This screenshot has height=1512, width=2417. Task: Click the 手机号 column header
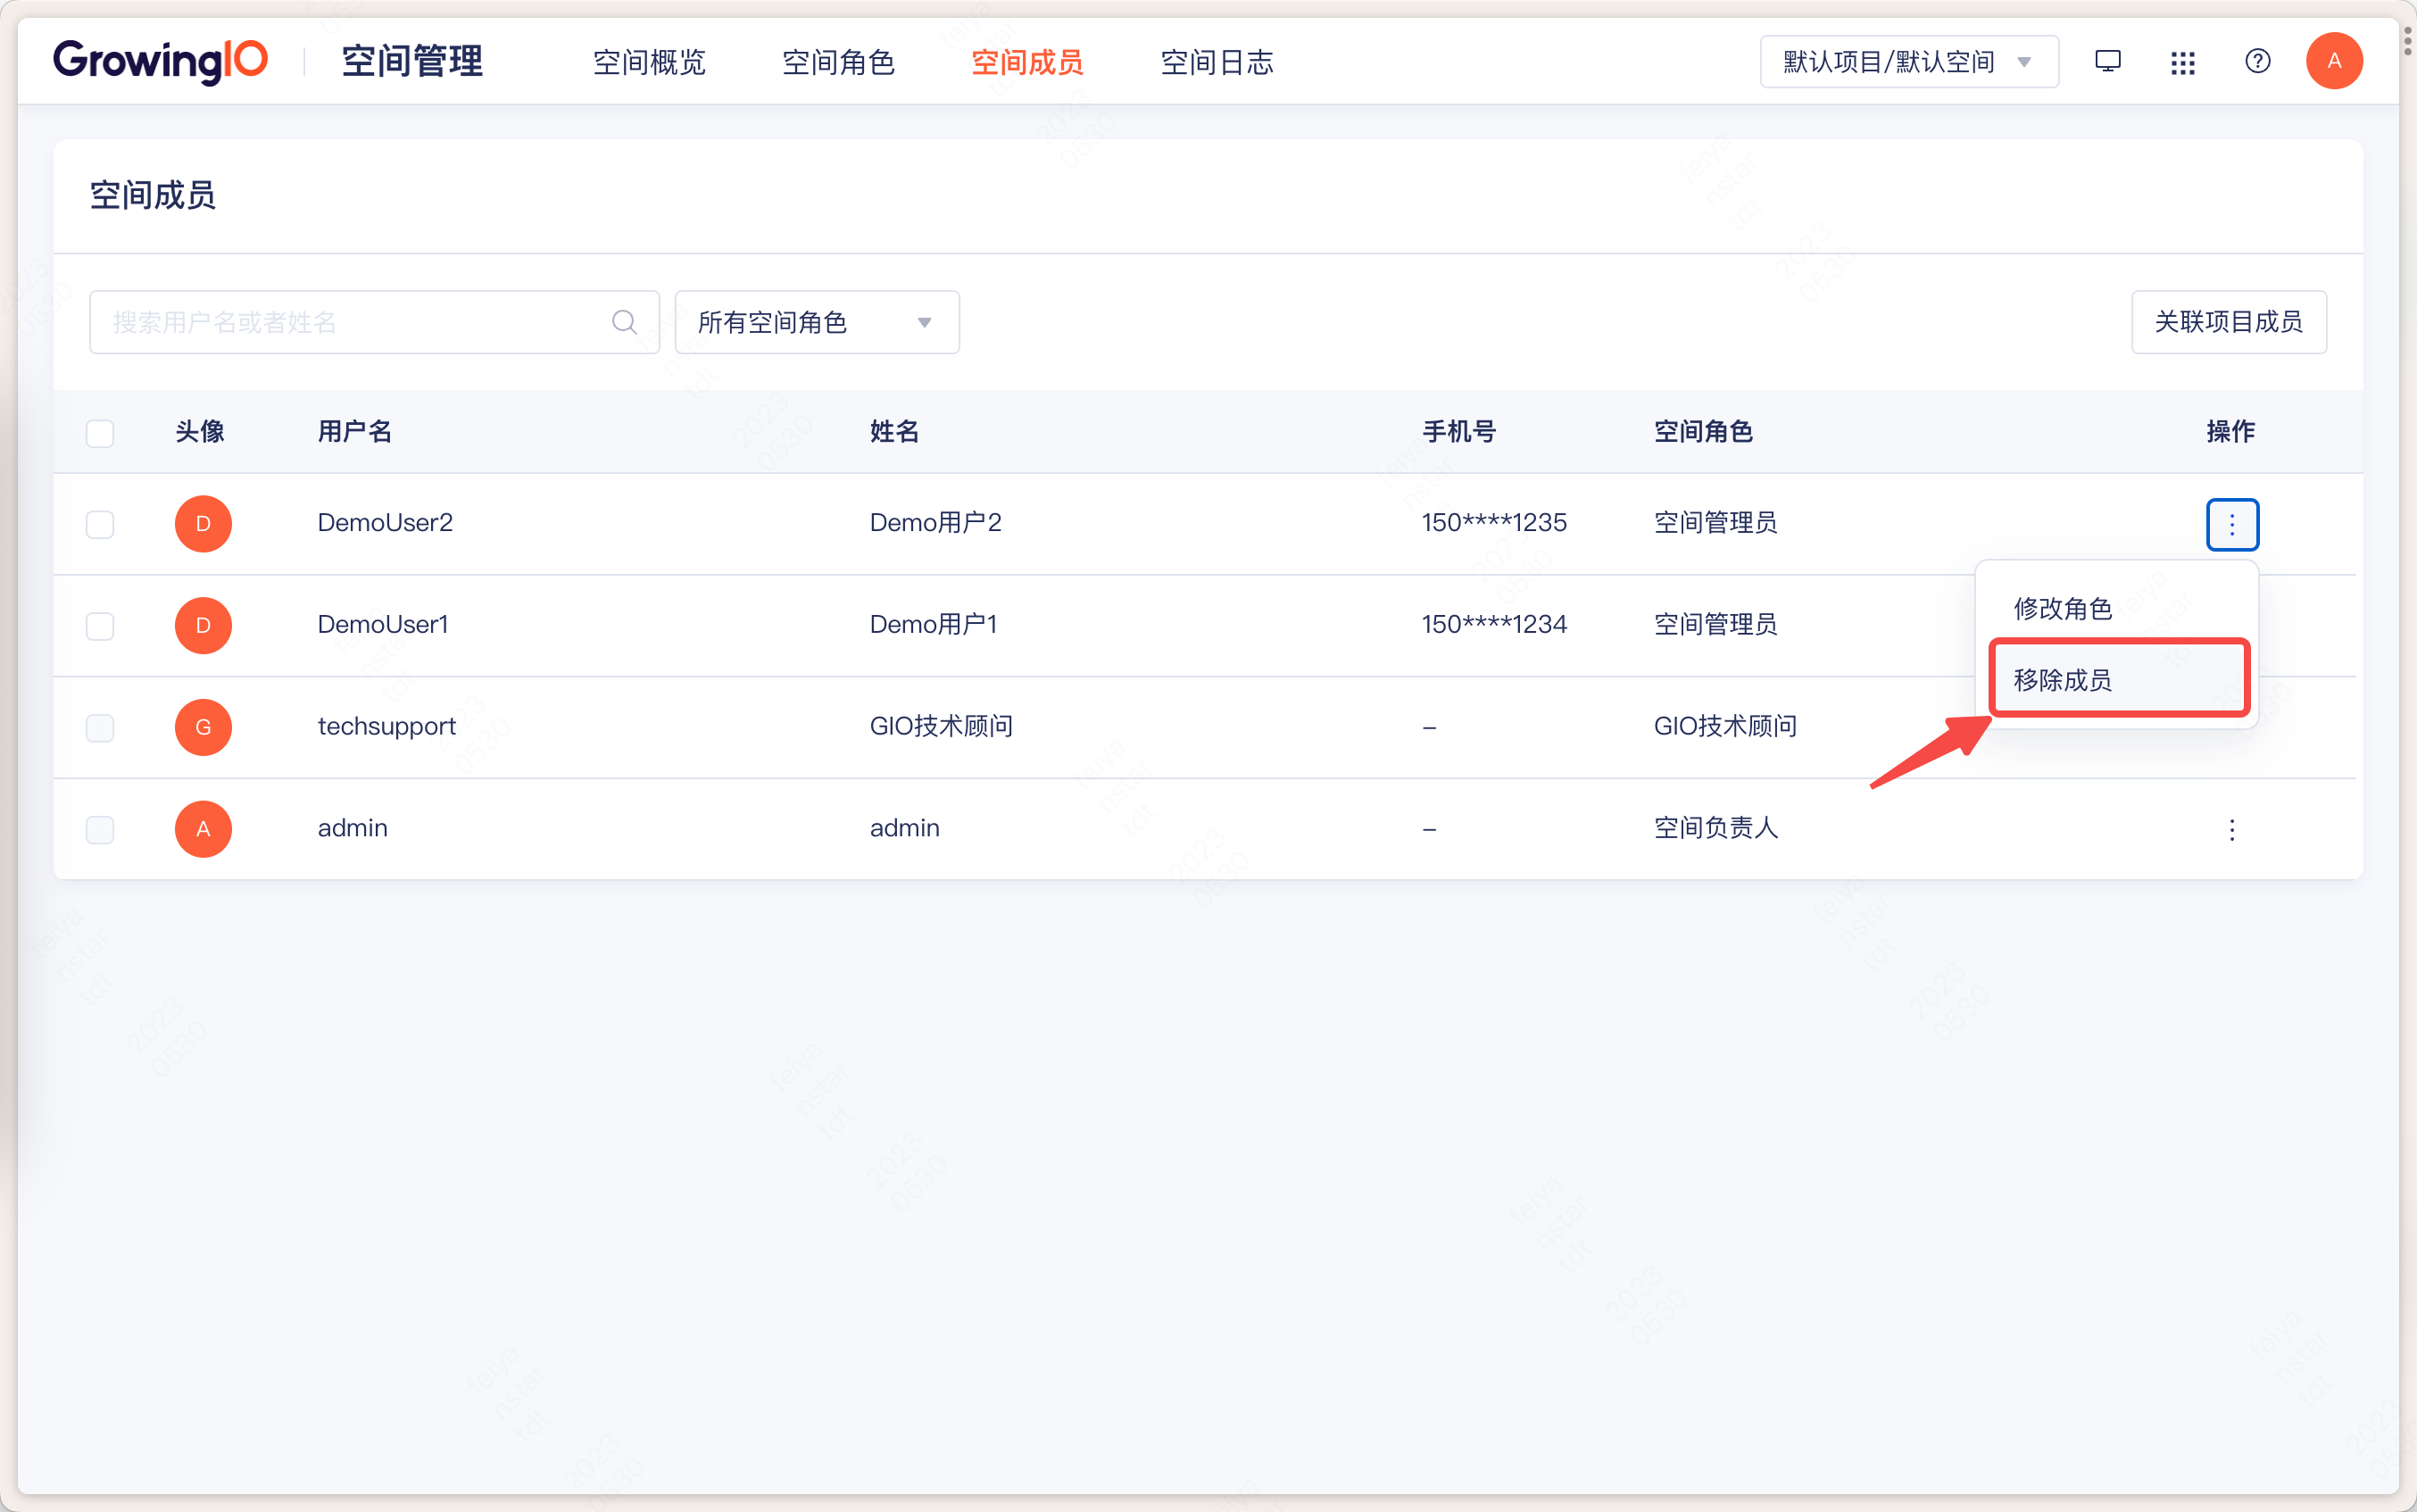pos(1459,431)
